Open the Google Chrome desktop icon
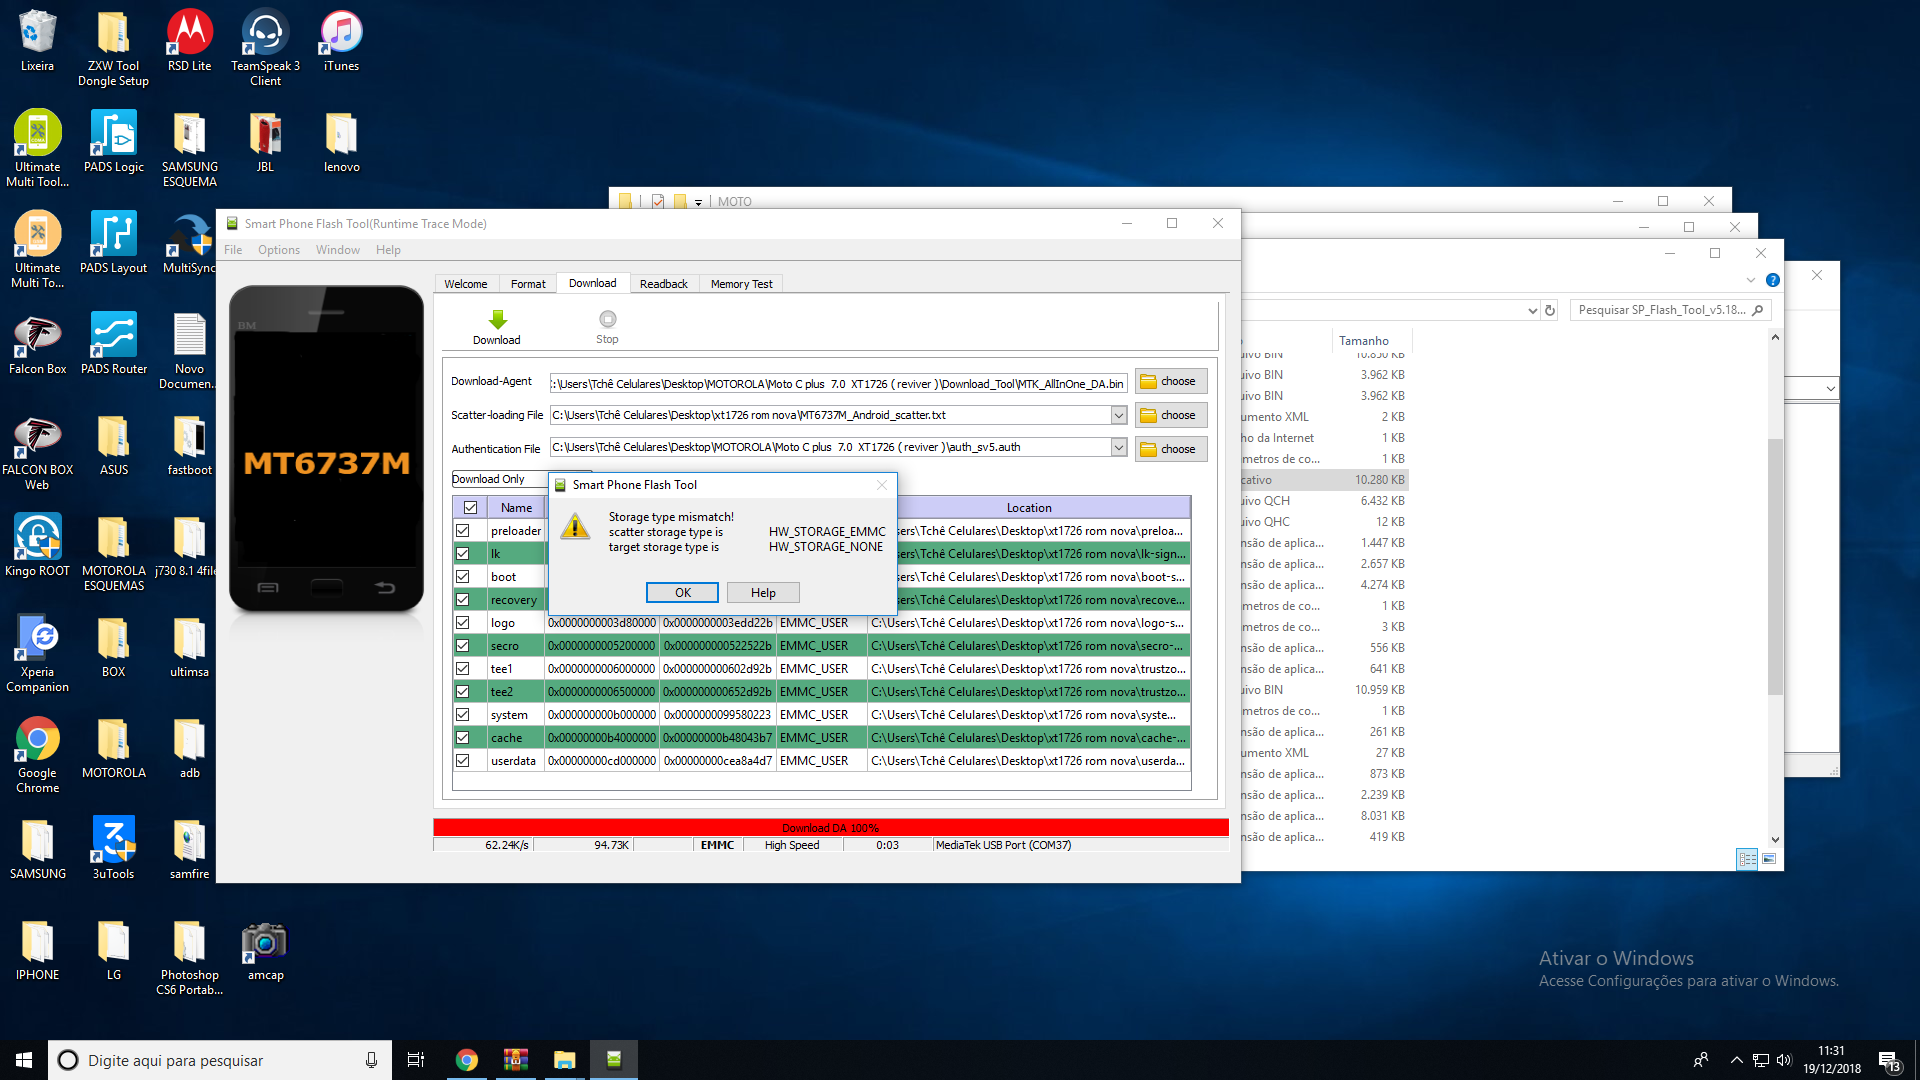Image resolution: width=1920 pixels, height=1080 pixels. tap(37, 739)
